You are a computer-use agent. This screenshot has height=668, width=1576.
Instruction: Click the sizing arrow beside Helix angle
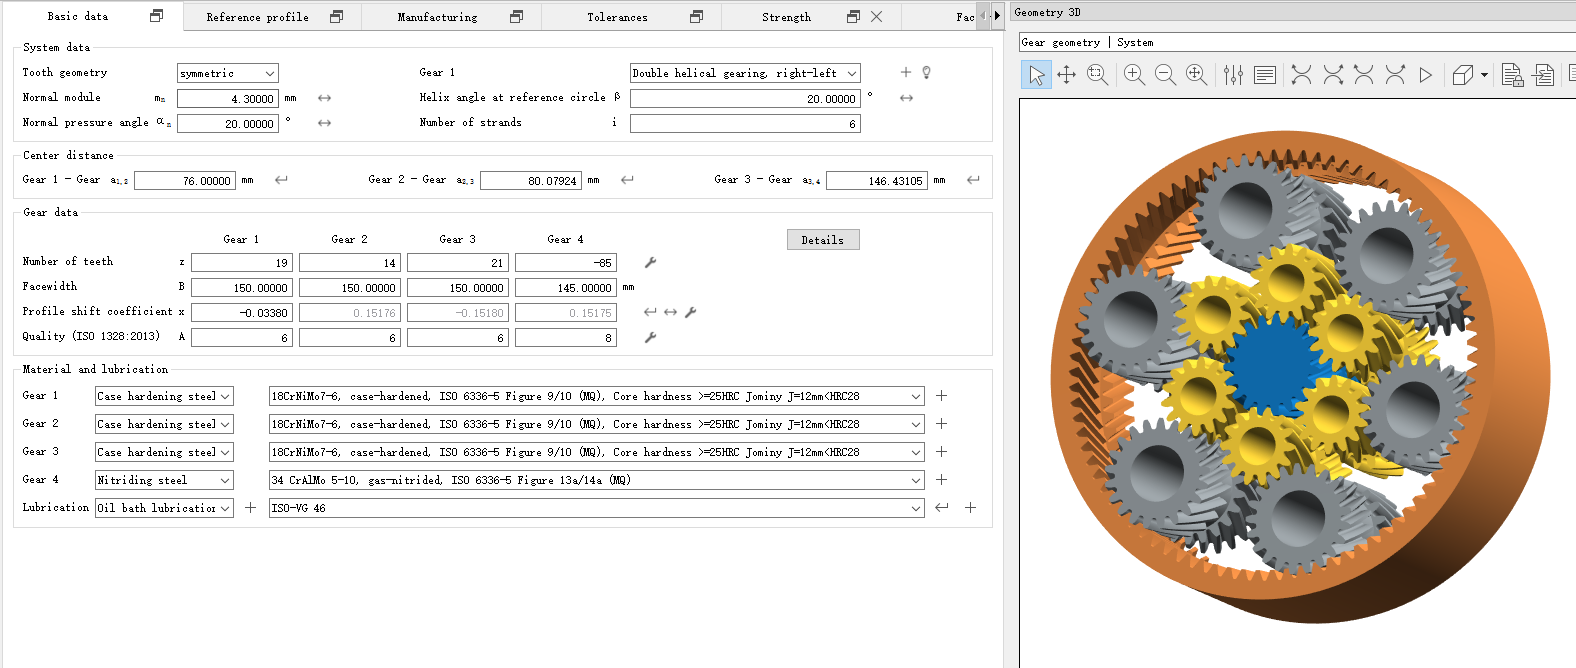pyautogui.click(x=906, y=98)
